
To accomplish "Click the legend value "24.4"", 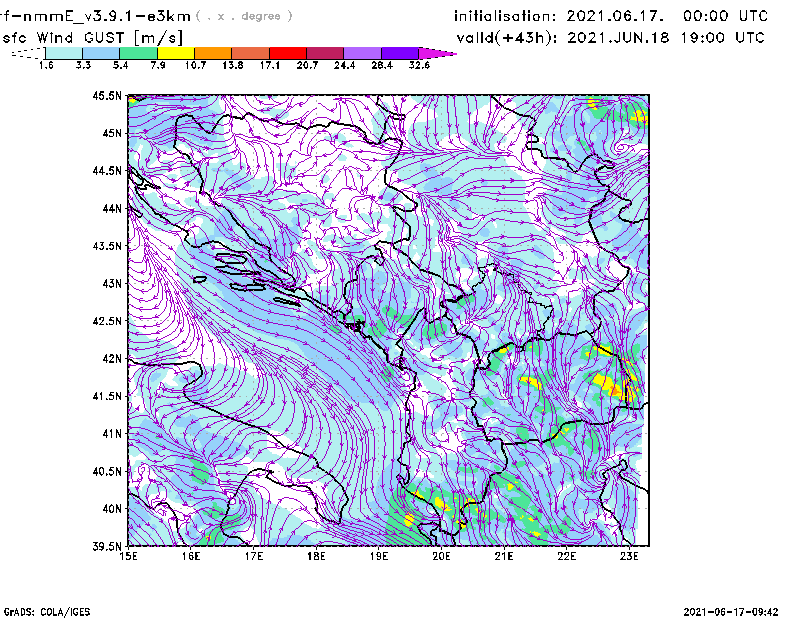I will [344, 65].
